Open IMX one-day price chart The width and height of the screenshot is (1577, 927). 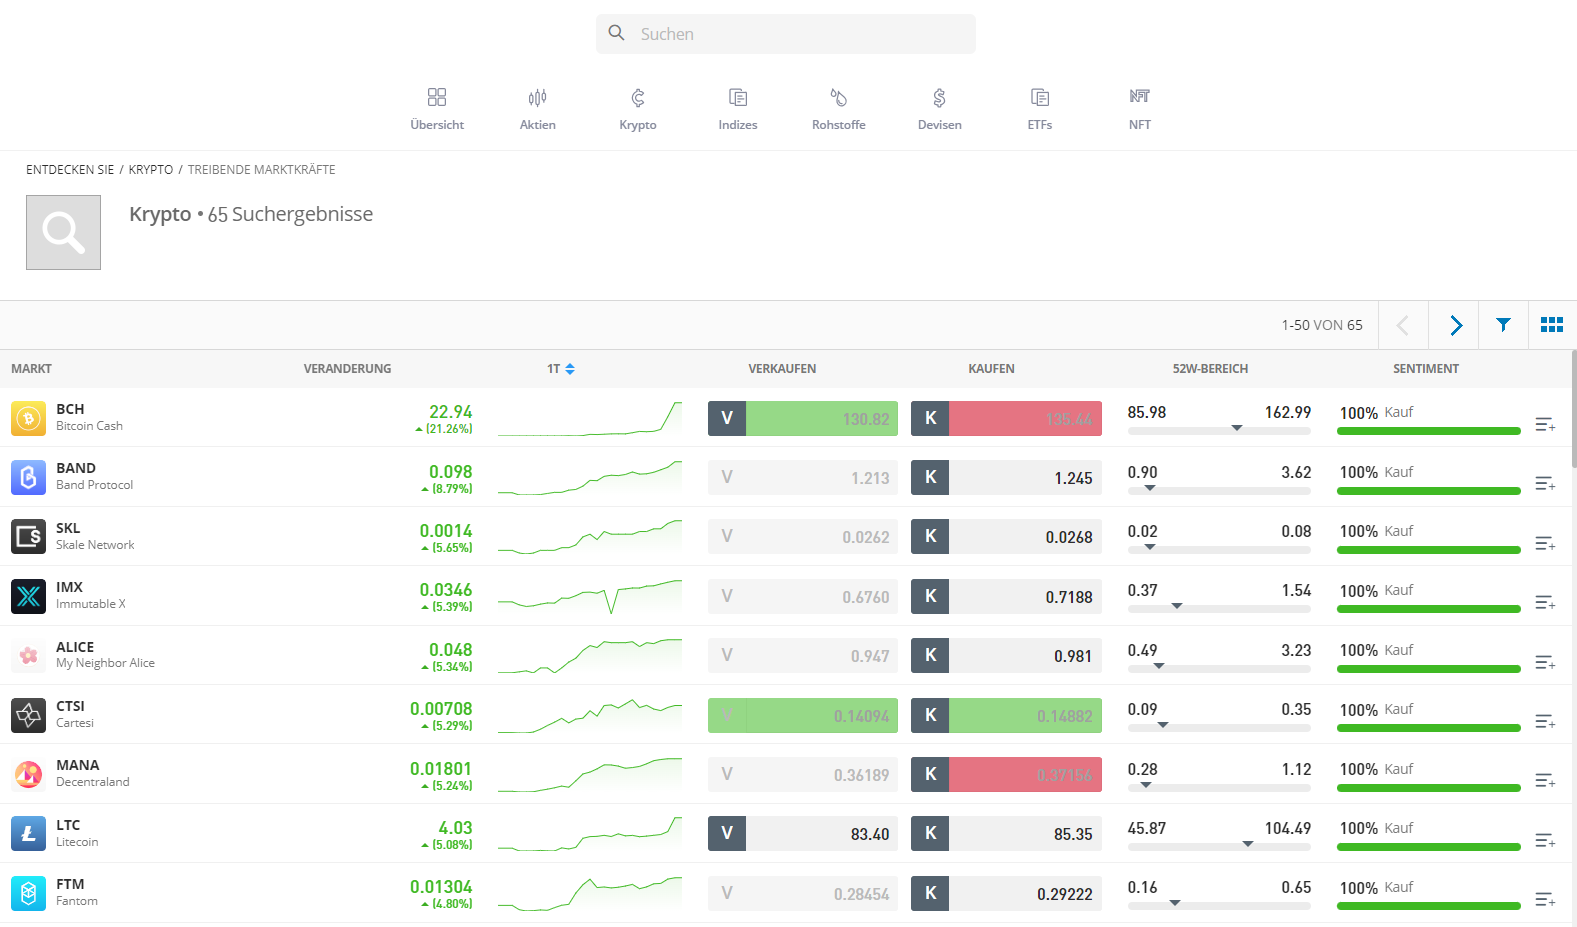tap(590, 596)
